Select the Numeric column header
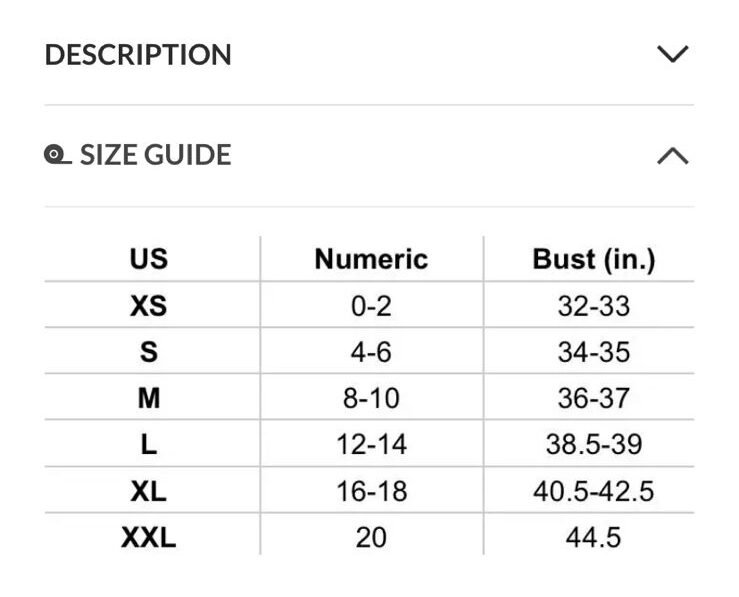 click(x=371, y=260)
